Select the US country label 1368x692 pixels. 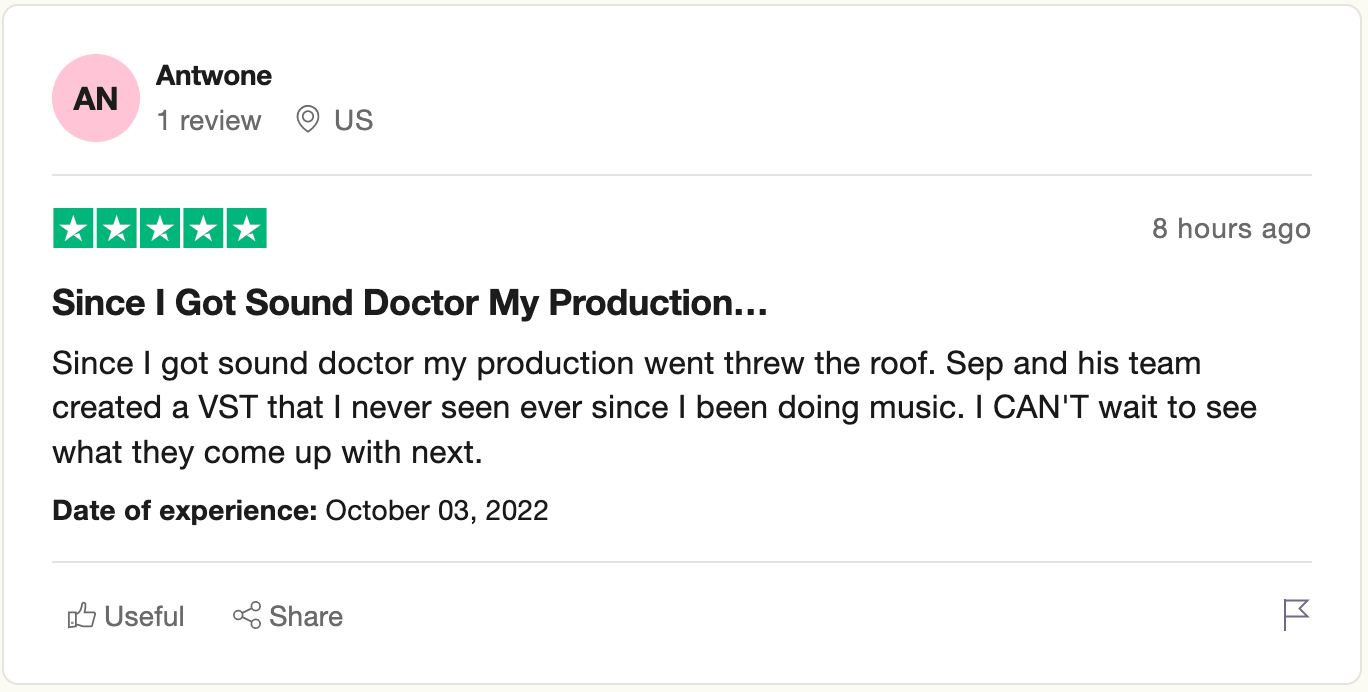(x=353, y=121)
